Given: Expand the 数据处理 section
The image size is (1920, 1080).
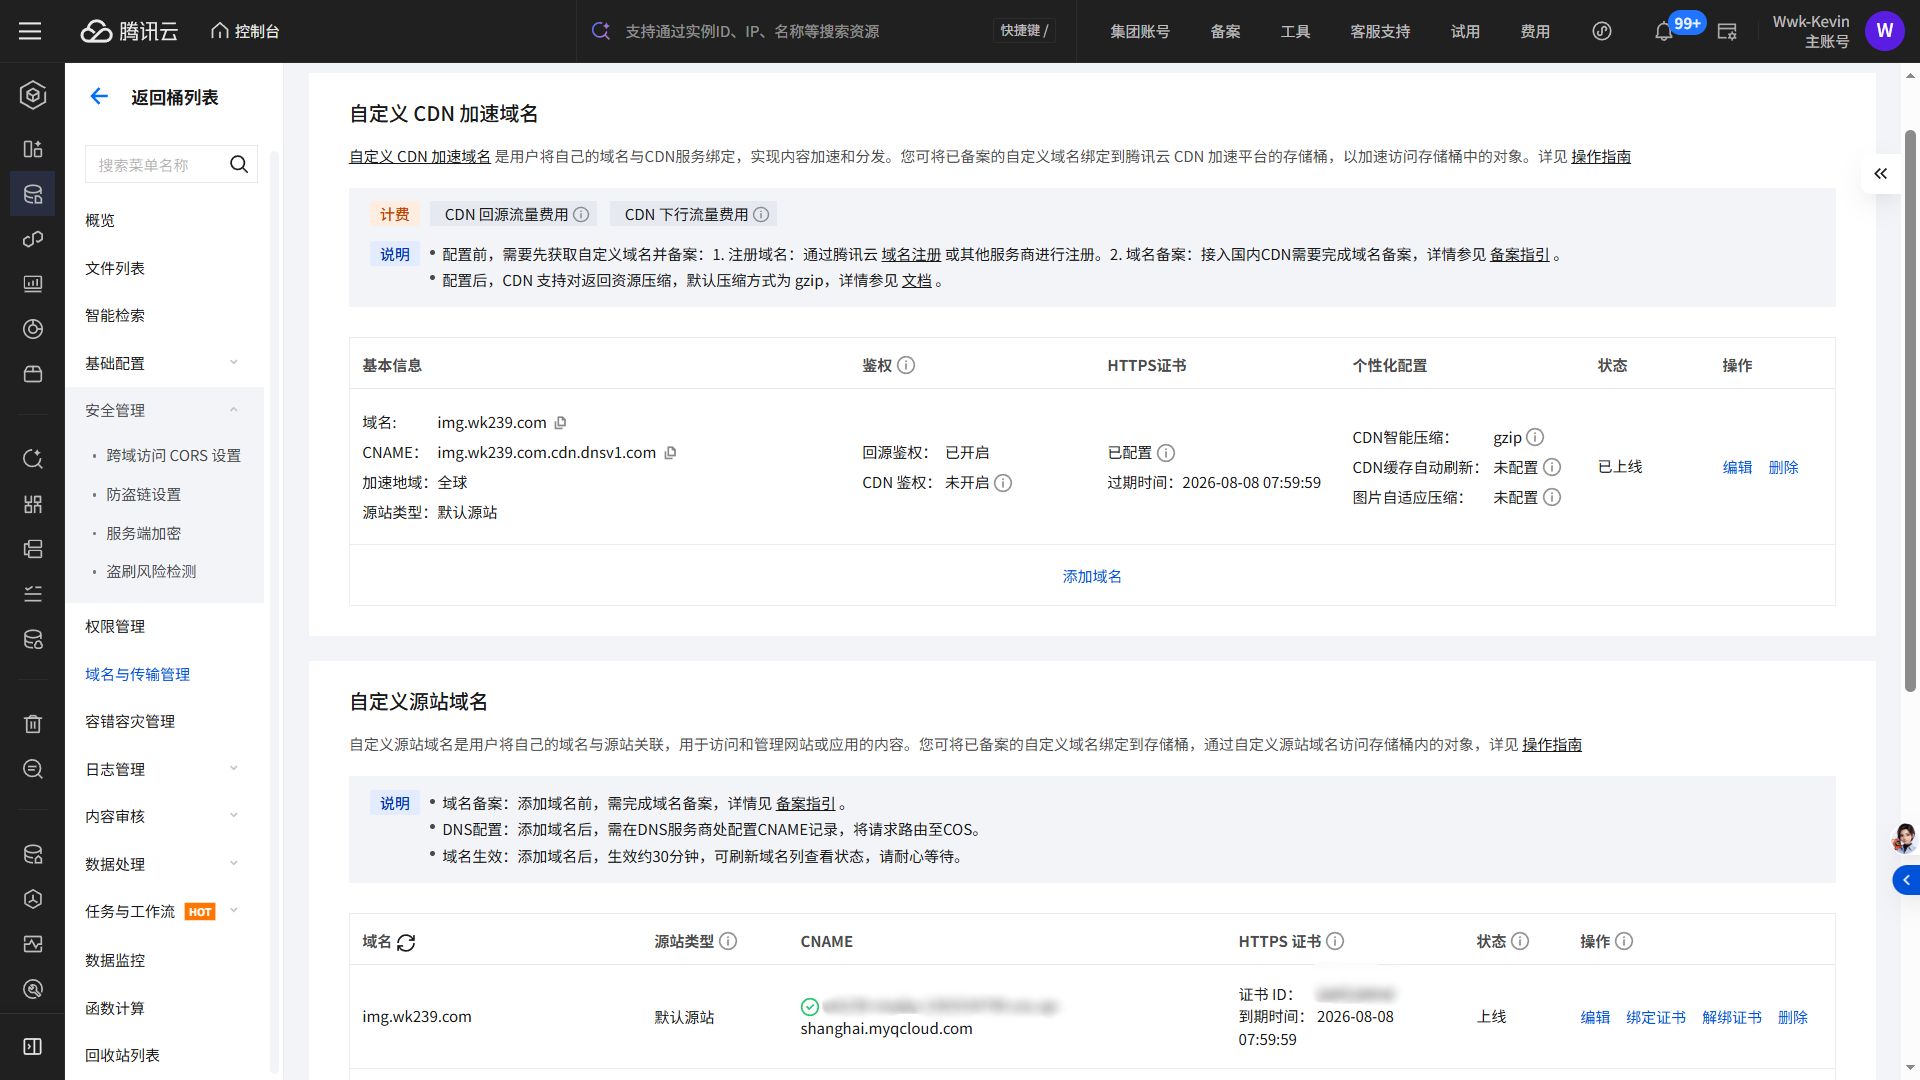Looking at the screenshot, I should coord(163,864).
